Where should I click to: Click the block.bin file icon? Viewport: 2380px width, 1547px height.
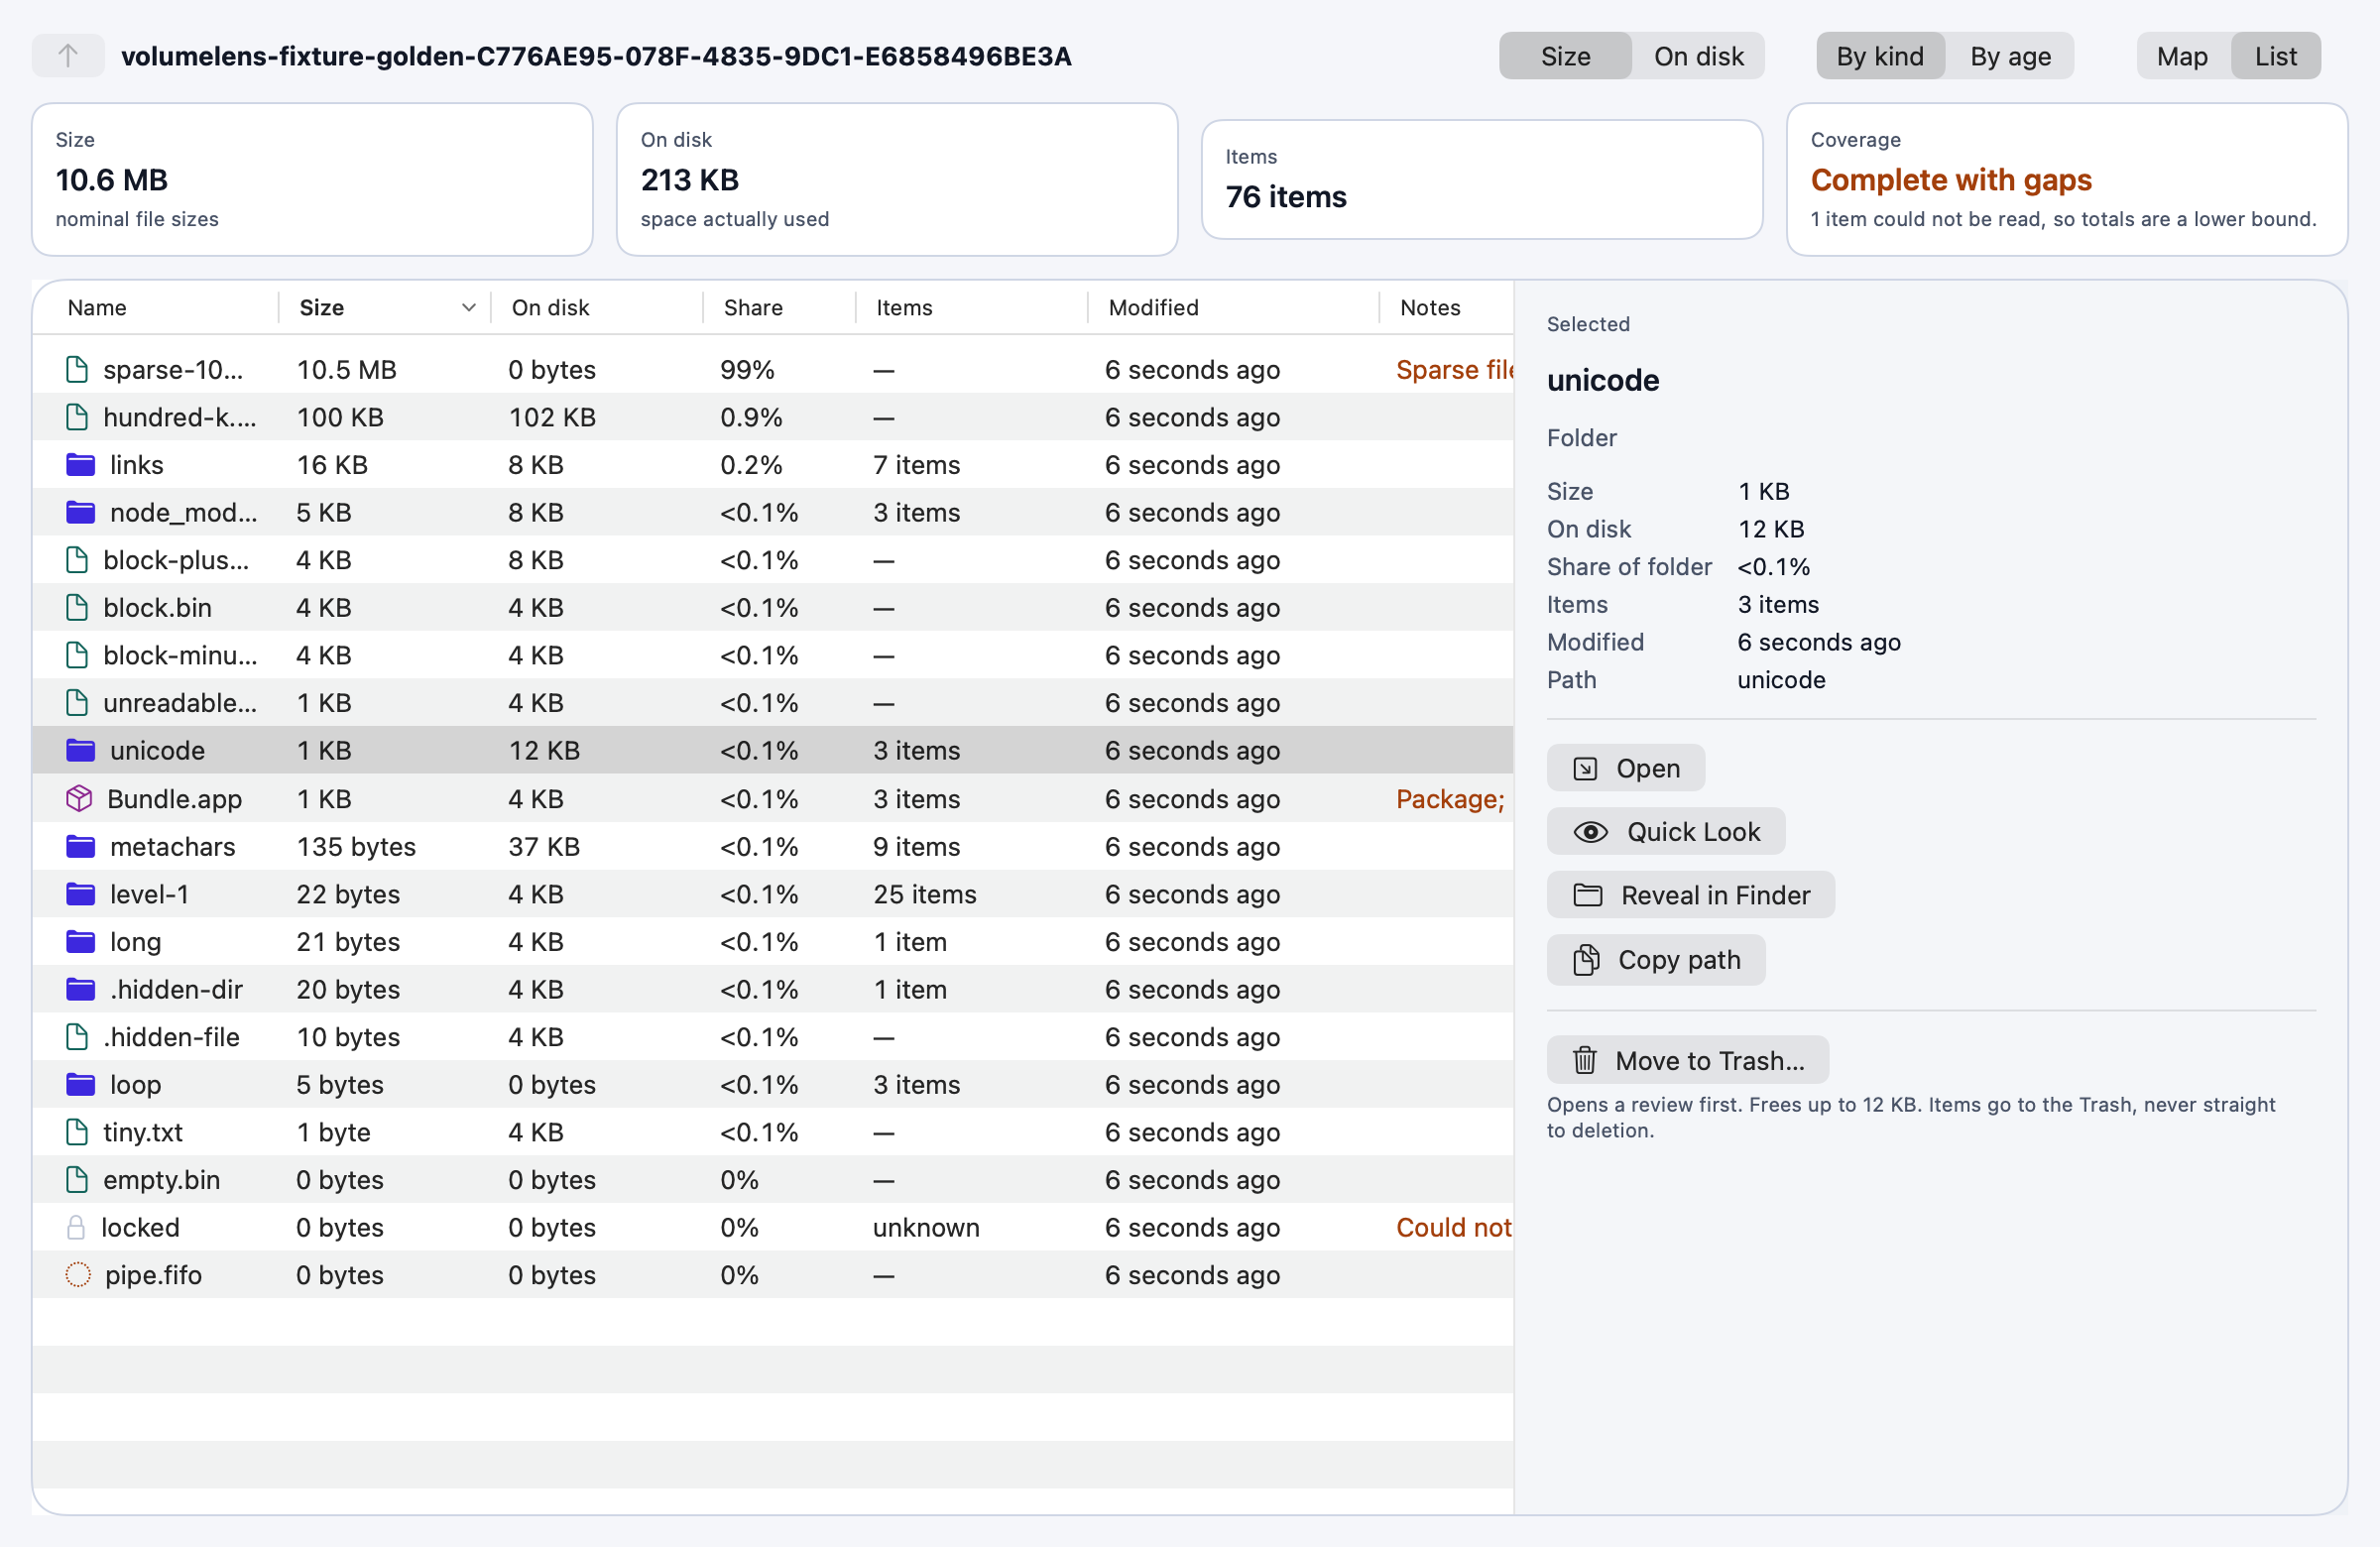coord(77,608)
